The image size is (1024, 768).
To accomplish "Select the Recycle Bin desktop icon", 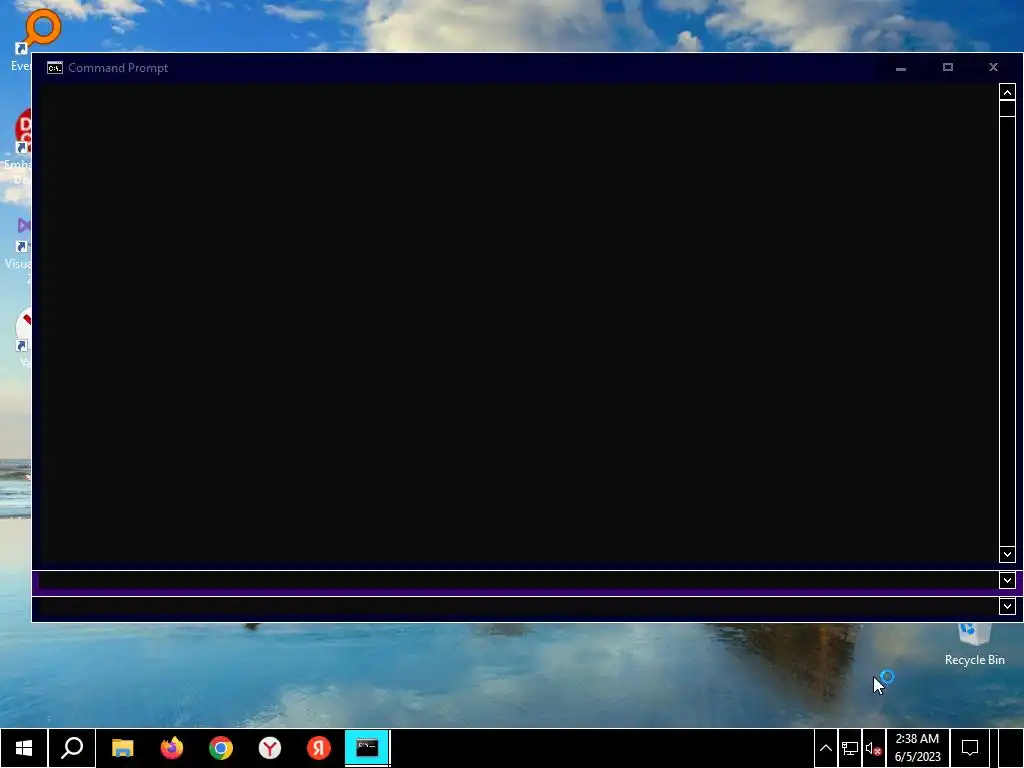I will click(974, 645).
